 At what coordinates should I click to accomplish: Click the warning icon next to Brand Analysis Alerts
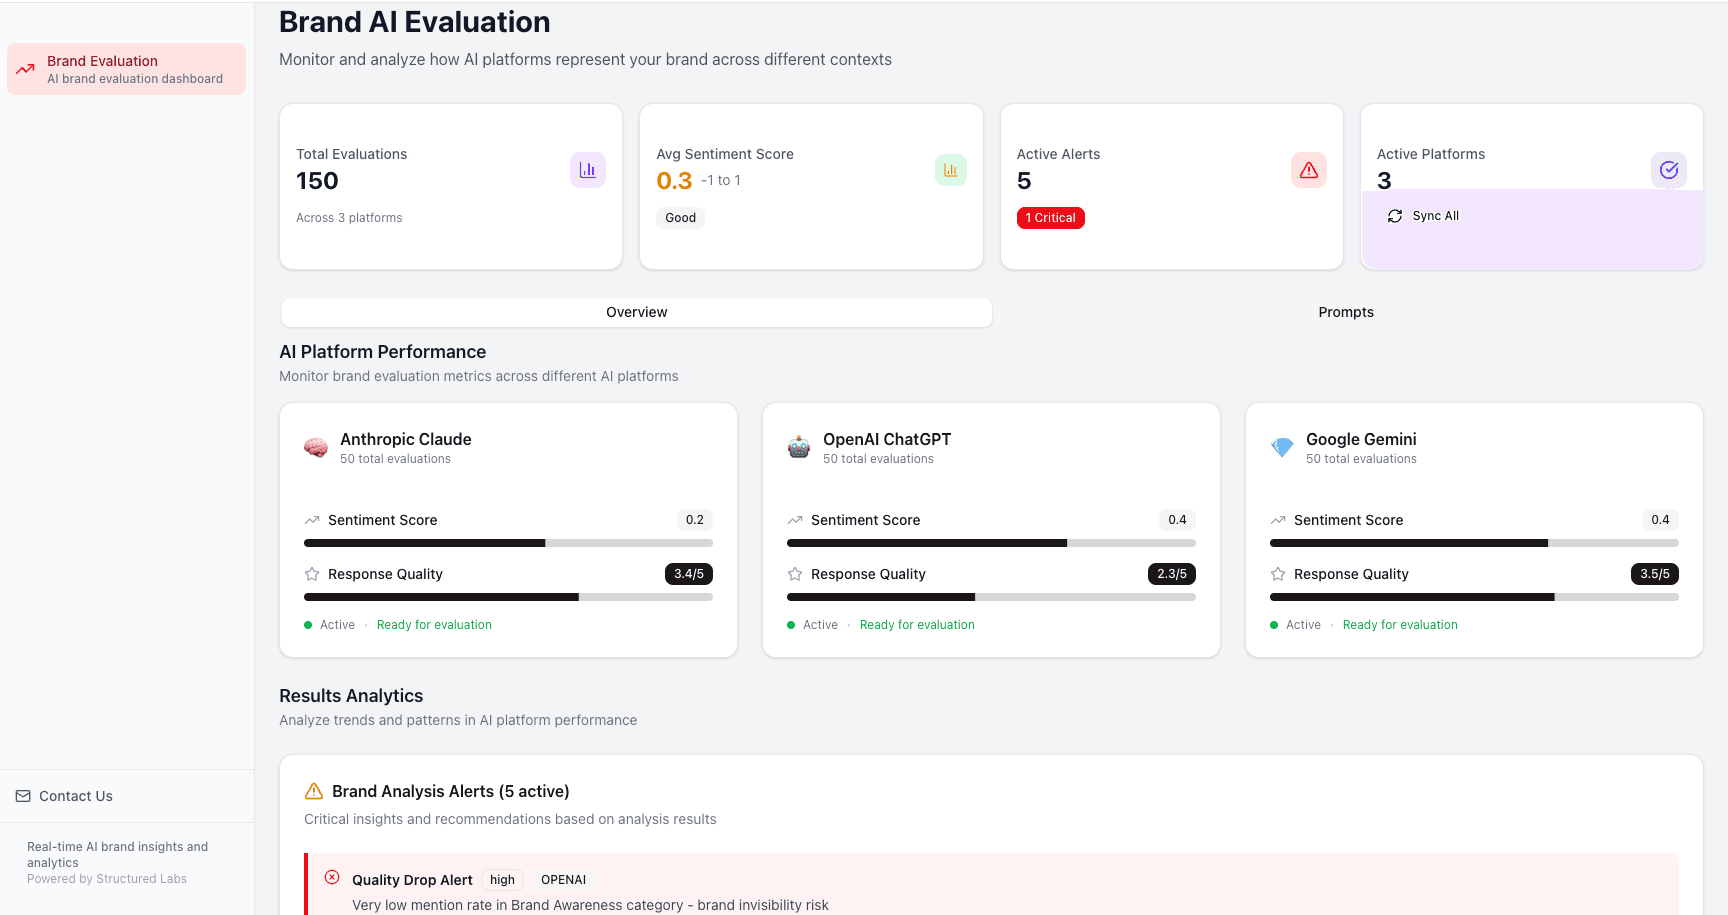[x=313, y=790]
